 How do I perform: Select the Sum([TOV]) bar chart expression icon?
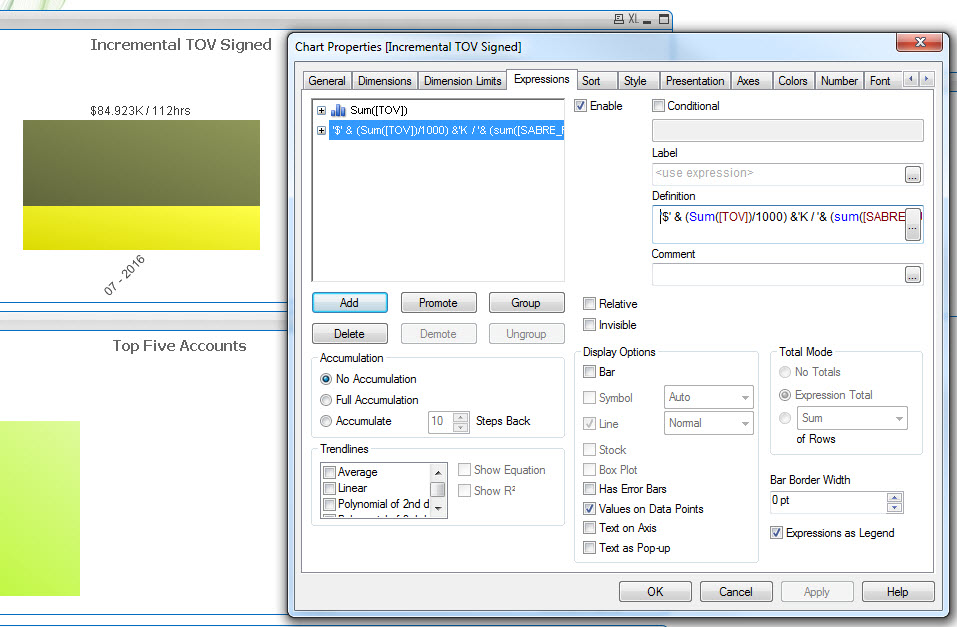click(338, 110)
